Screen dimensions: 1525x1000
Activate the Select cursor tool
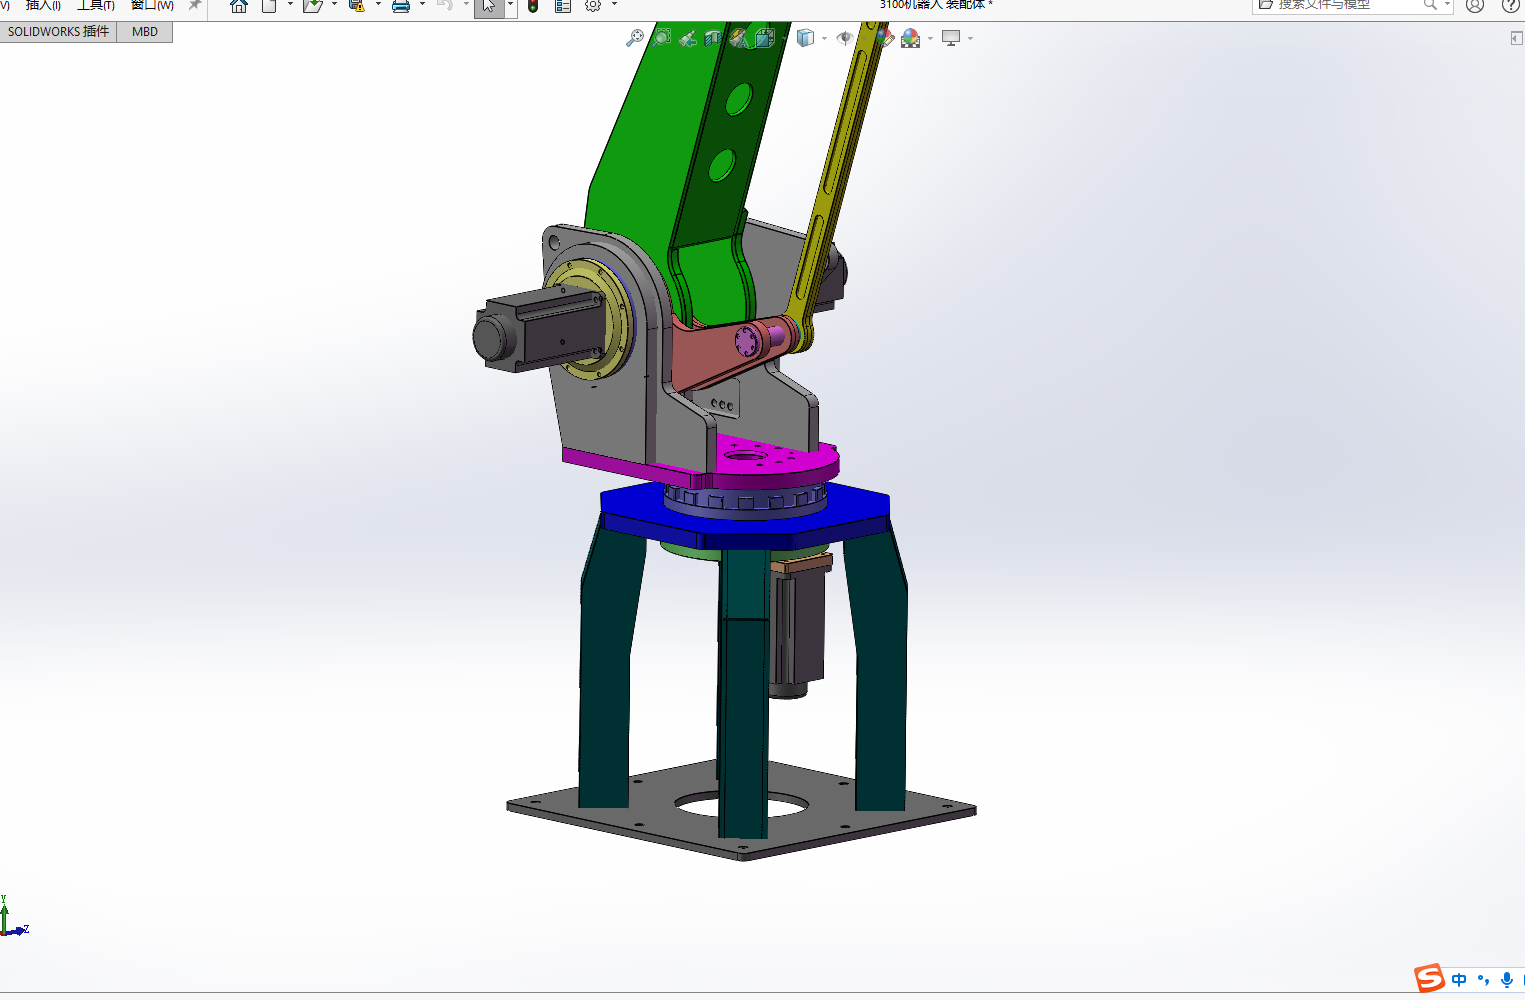(x=489, y=7)
